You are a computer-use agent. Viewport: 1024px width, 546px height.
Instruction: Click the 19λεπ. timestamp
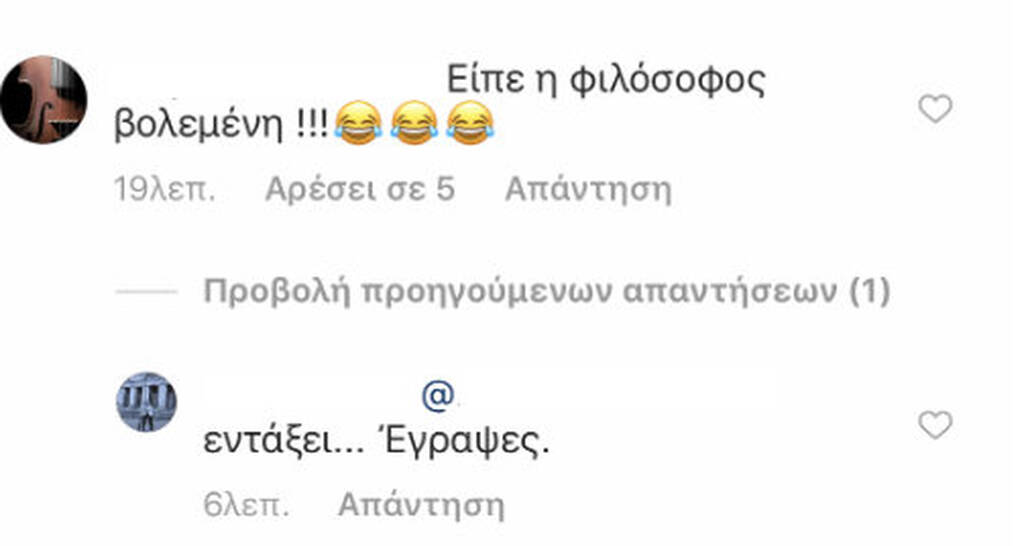tap(165, 189)
